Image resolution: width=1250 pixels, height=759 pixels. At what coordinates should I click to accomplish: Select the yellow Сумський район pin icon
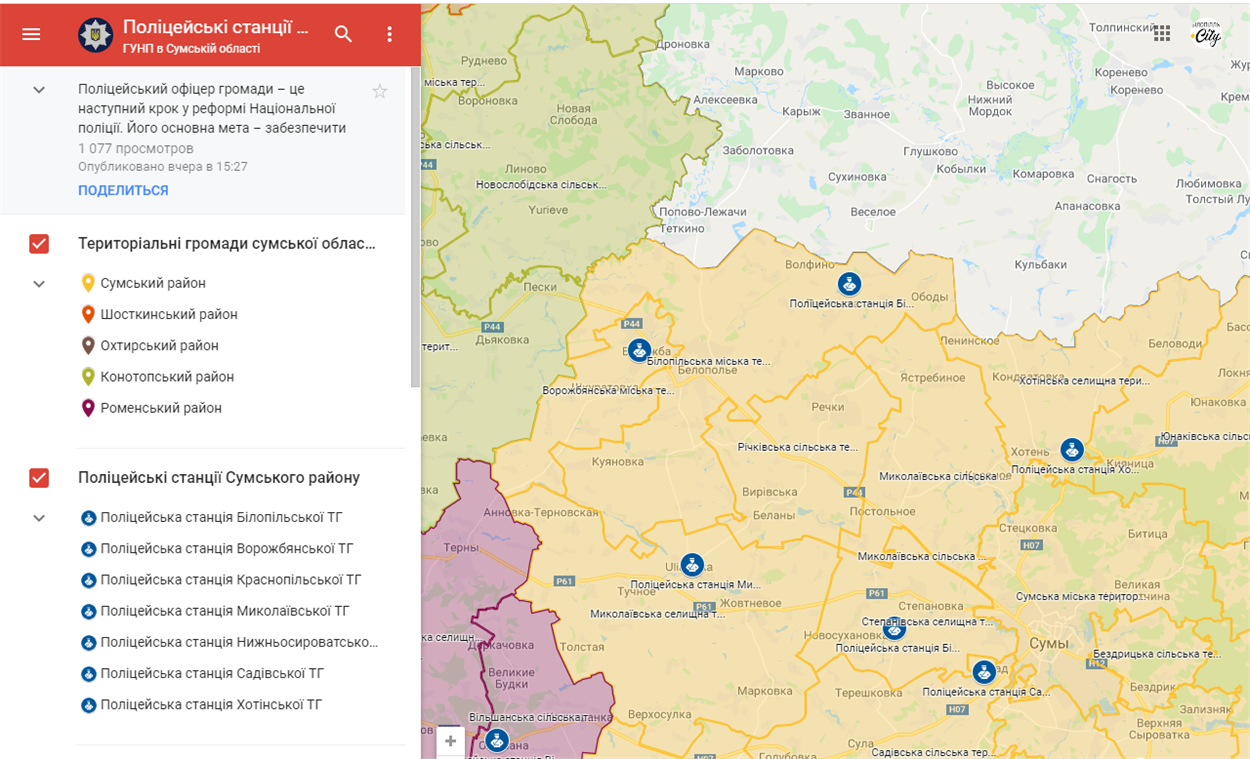[x=88, y=283]
